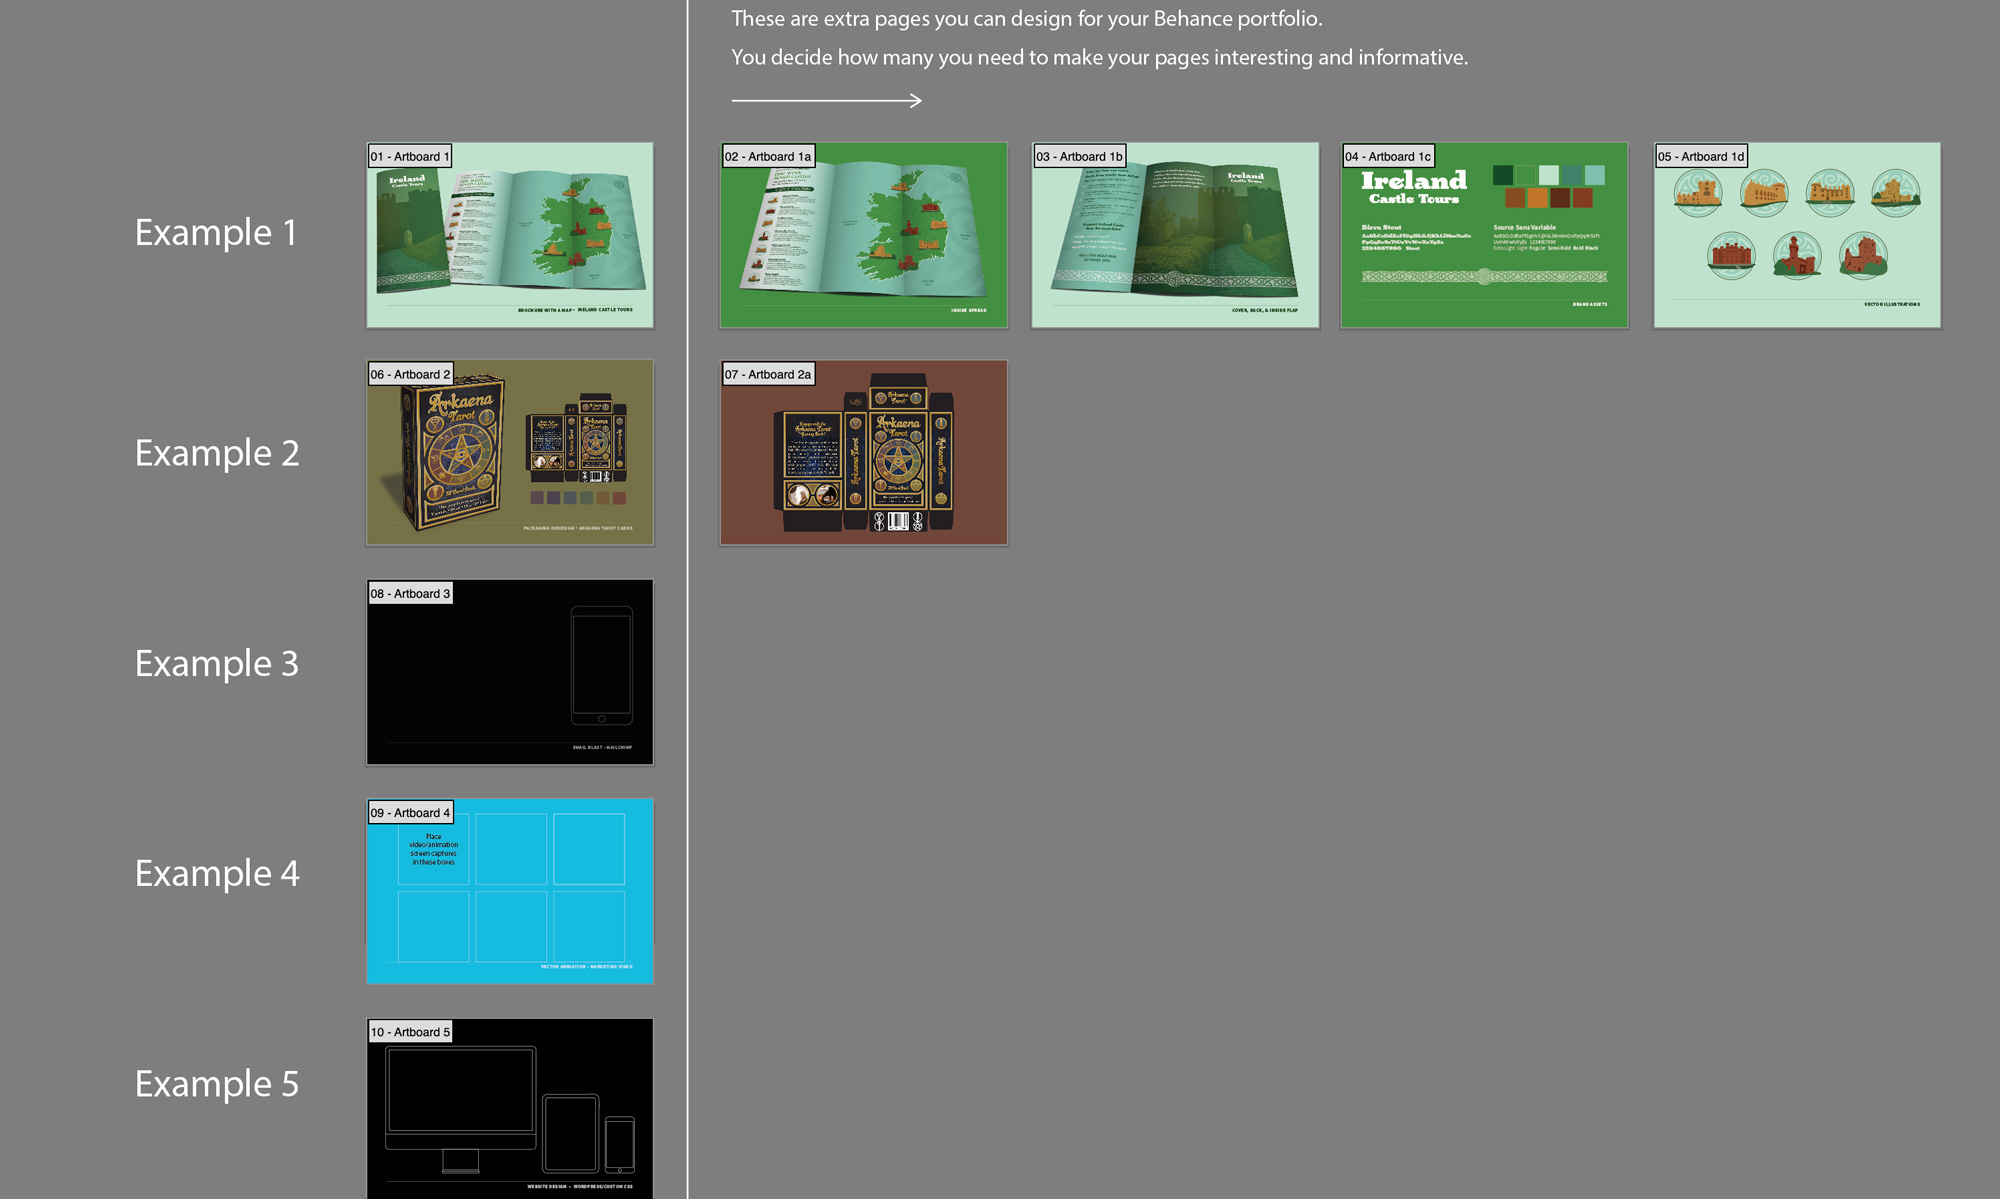
Task: Select the orange castle marker on the Ireland map
Action: pyautogui.click(x=595, y=243)
